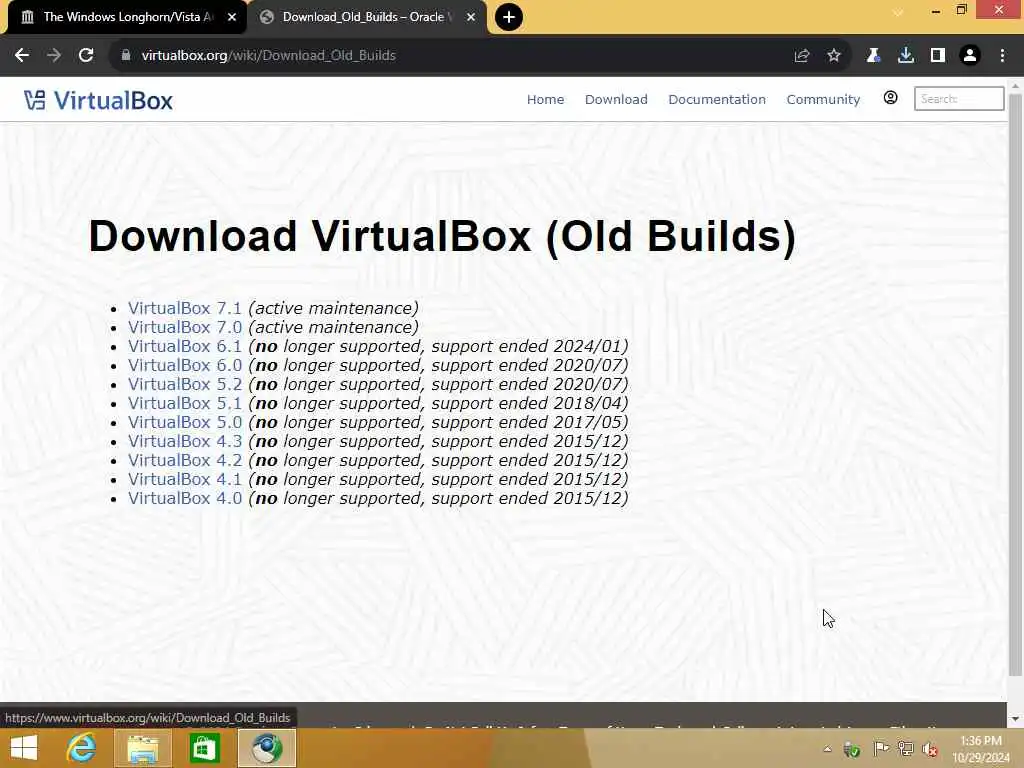Open the Download navigation item
Image resolution: width=1024 pixels, height=768 pixels.
click(616, 99)
